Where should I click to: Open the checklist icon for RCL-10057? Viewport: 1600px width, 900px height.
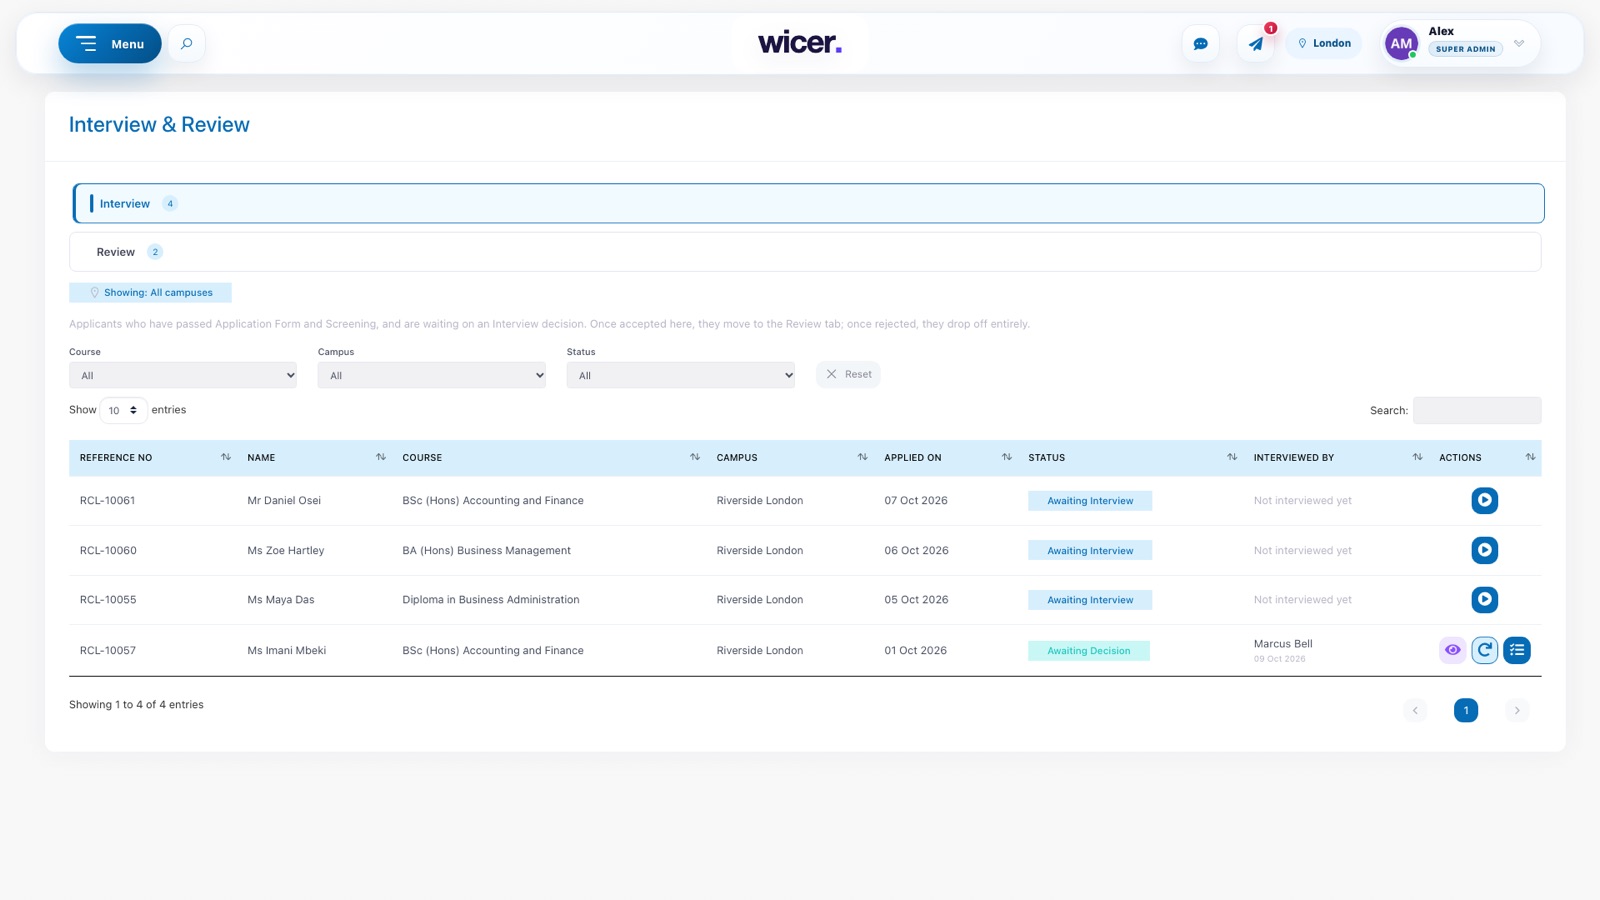pos(1516,650)
